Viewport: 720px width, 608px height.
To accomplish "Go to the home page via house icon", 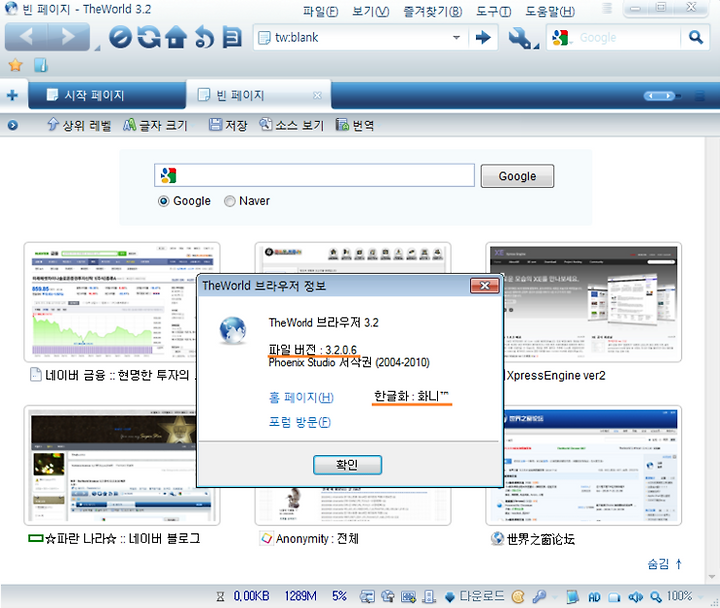I will (x=176, y=37).
